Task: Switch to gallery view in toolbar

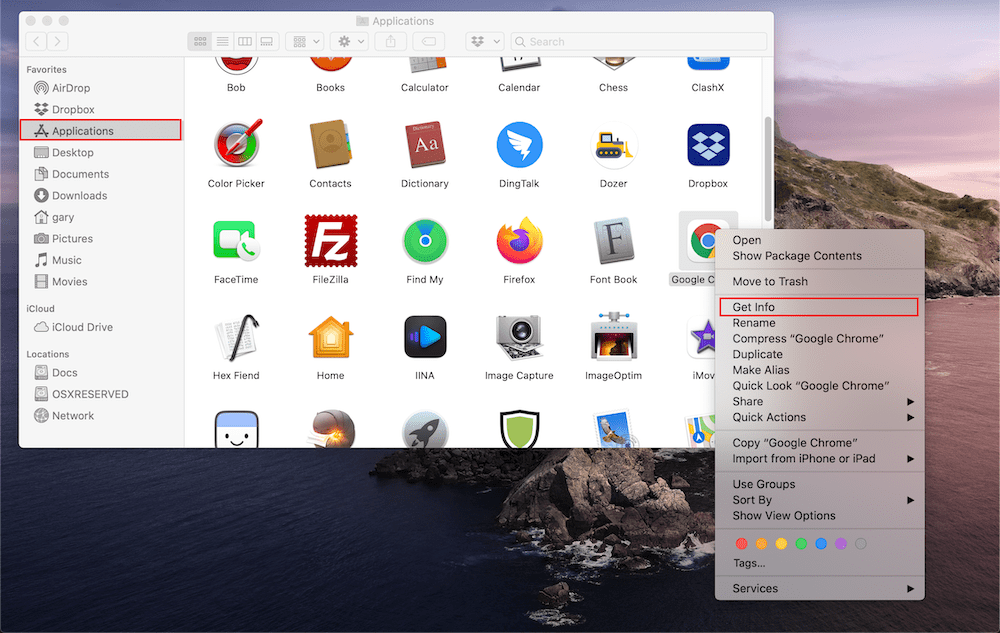Action: (x=267, y=41)
